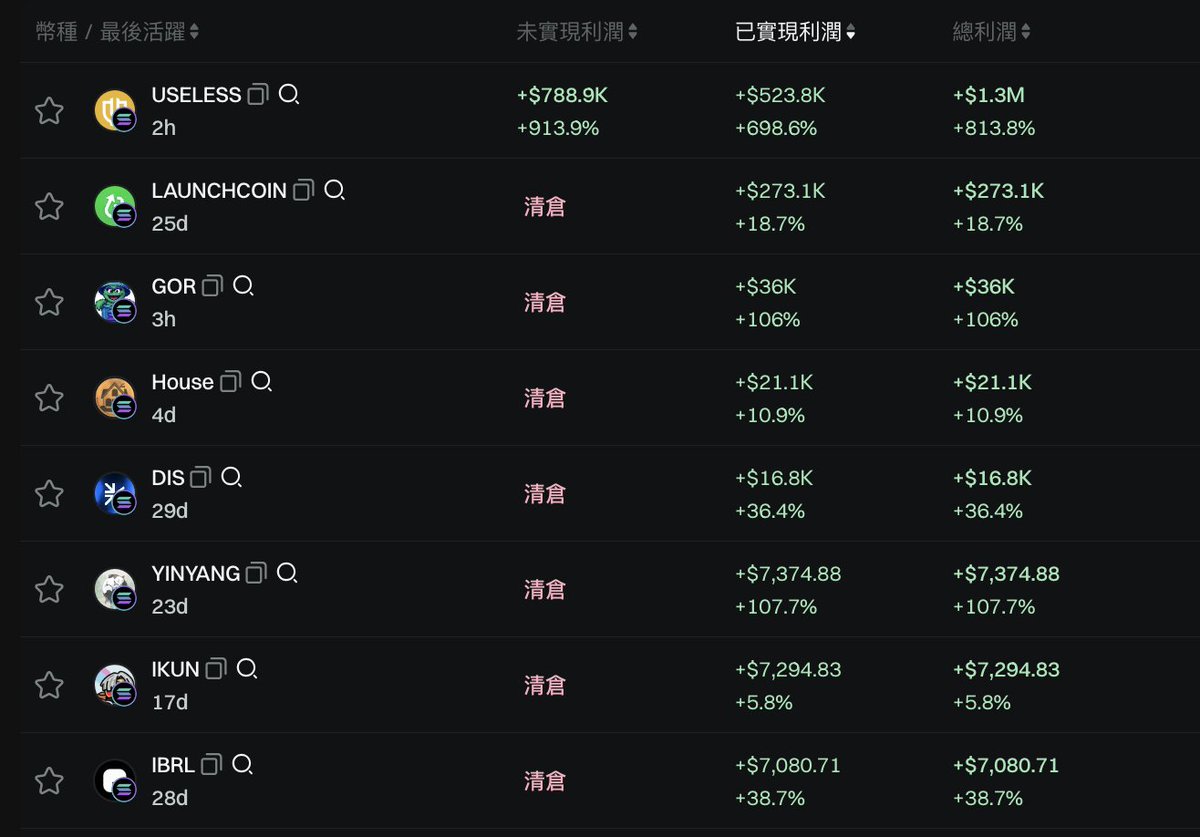Click the House token avatar
Viewport: 1200px width, 837px height.
[x=114, y=397]
